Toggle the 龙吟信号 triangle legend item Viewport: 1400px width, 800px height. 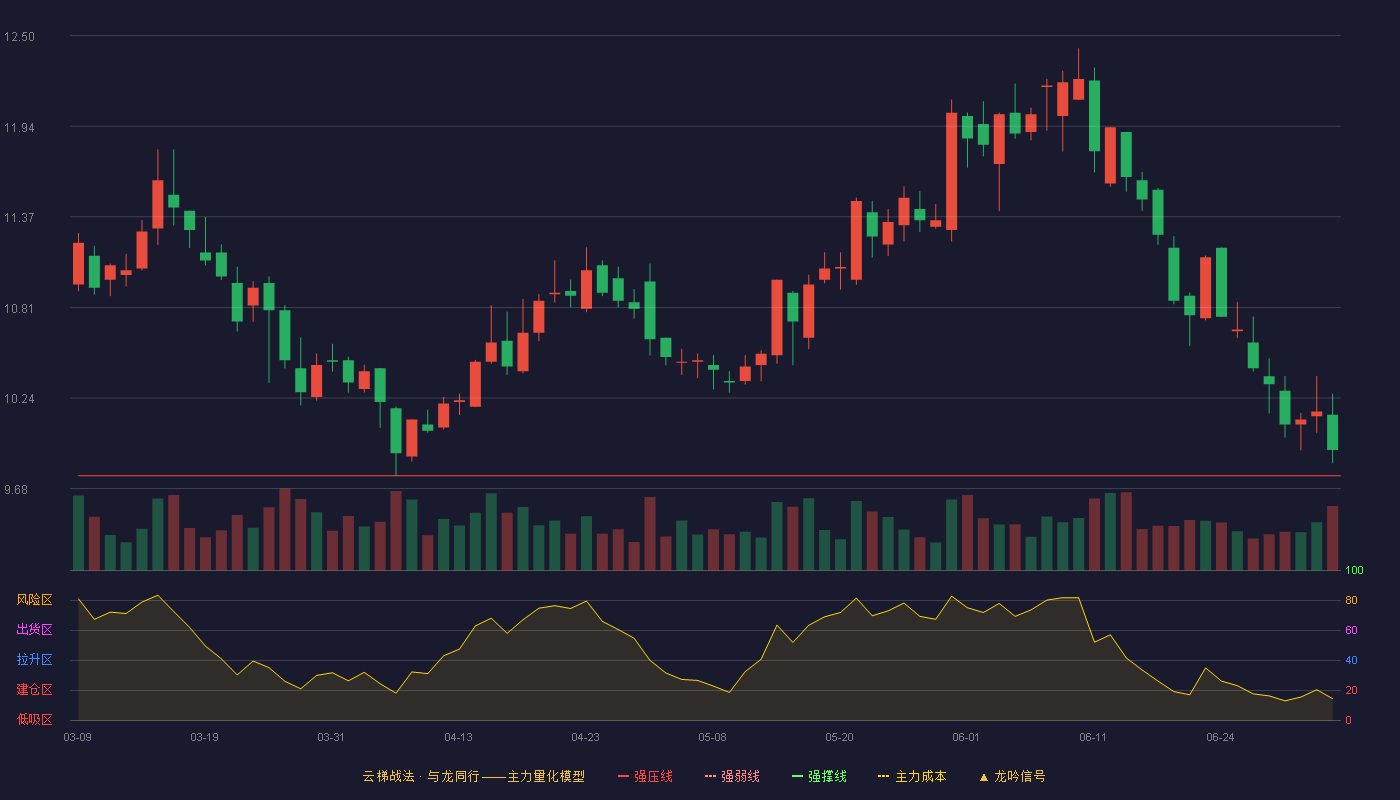coord(1012,776)
